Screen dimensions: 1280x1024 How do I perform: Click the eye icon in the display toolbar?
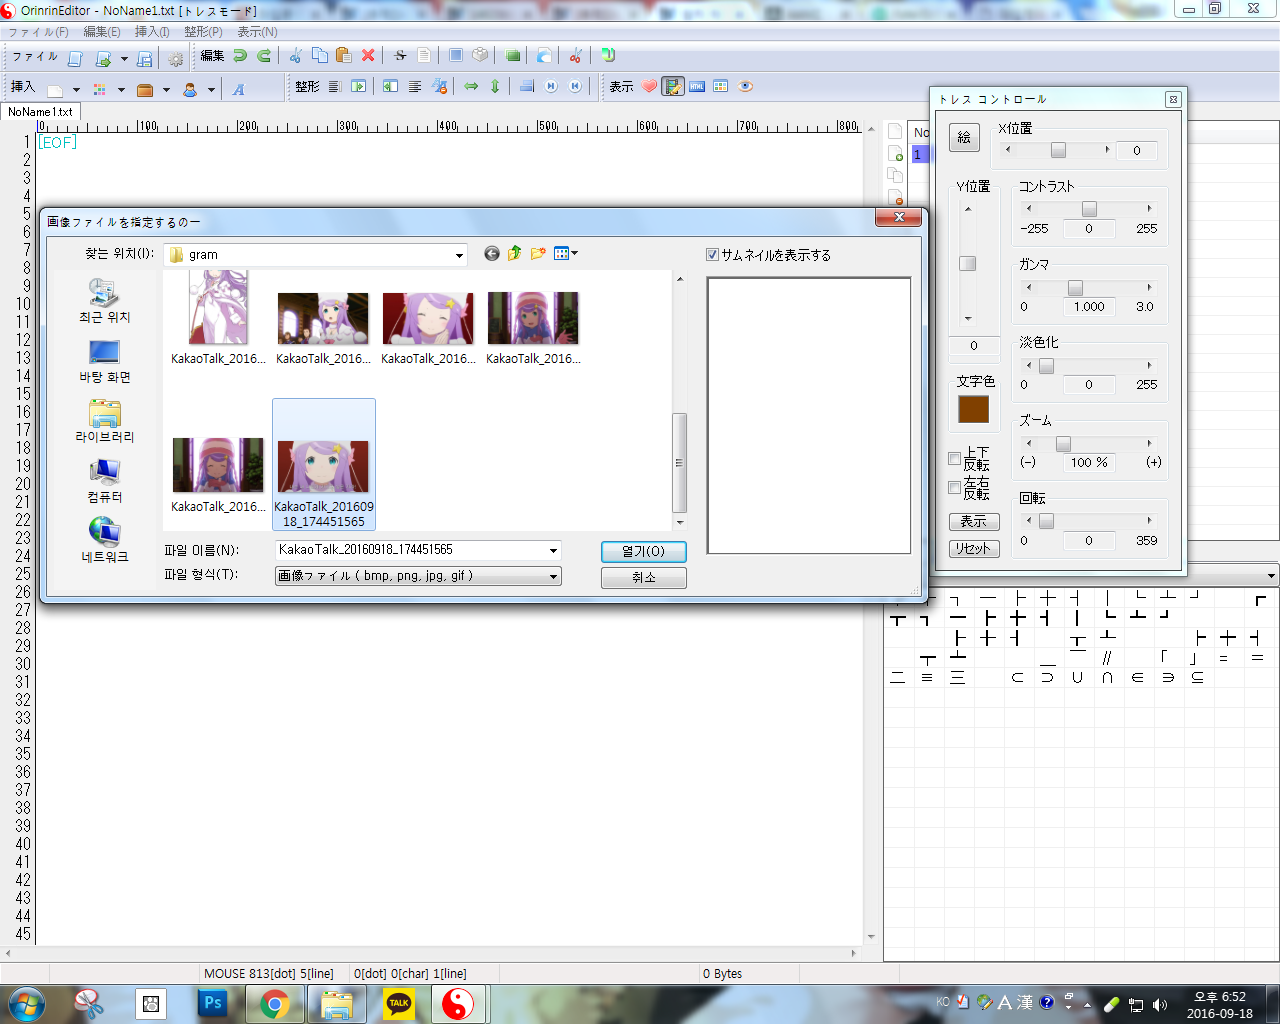tap(745, 87)
